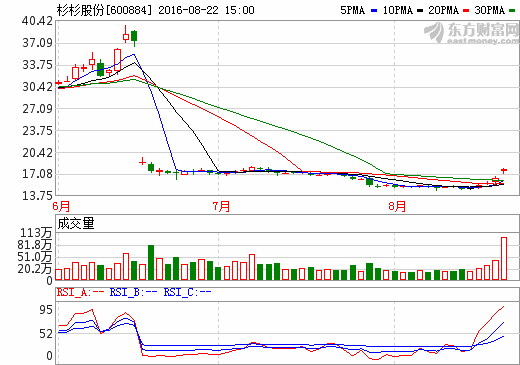The image size is (520, 365).
Task: Click the black 10PMA legend swatch
Action: pos(420,11)
